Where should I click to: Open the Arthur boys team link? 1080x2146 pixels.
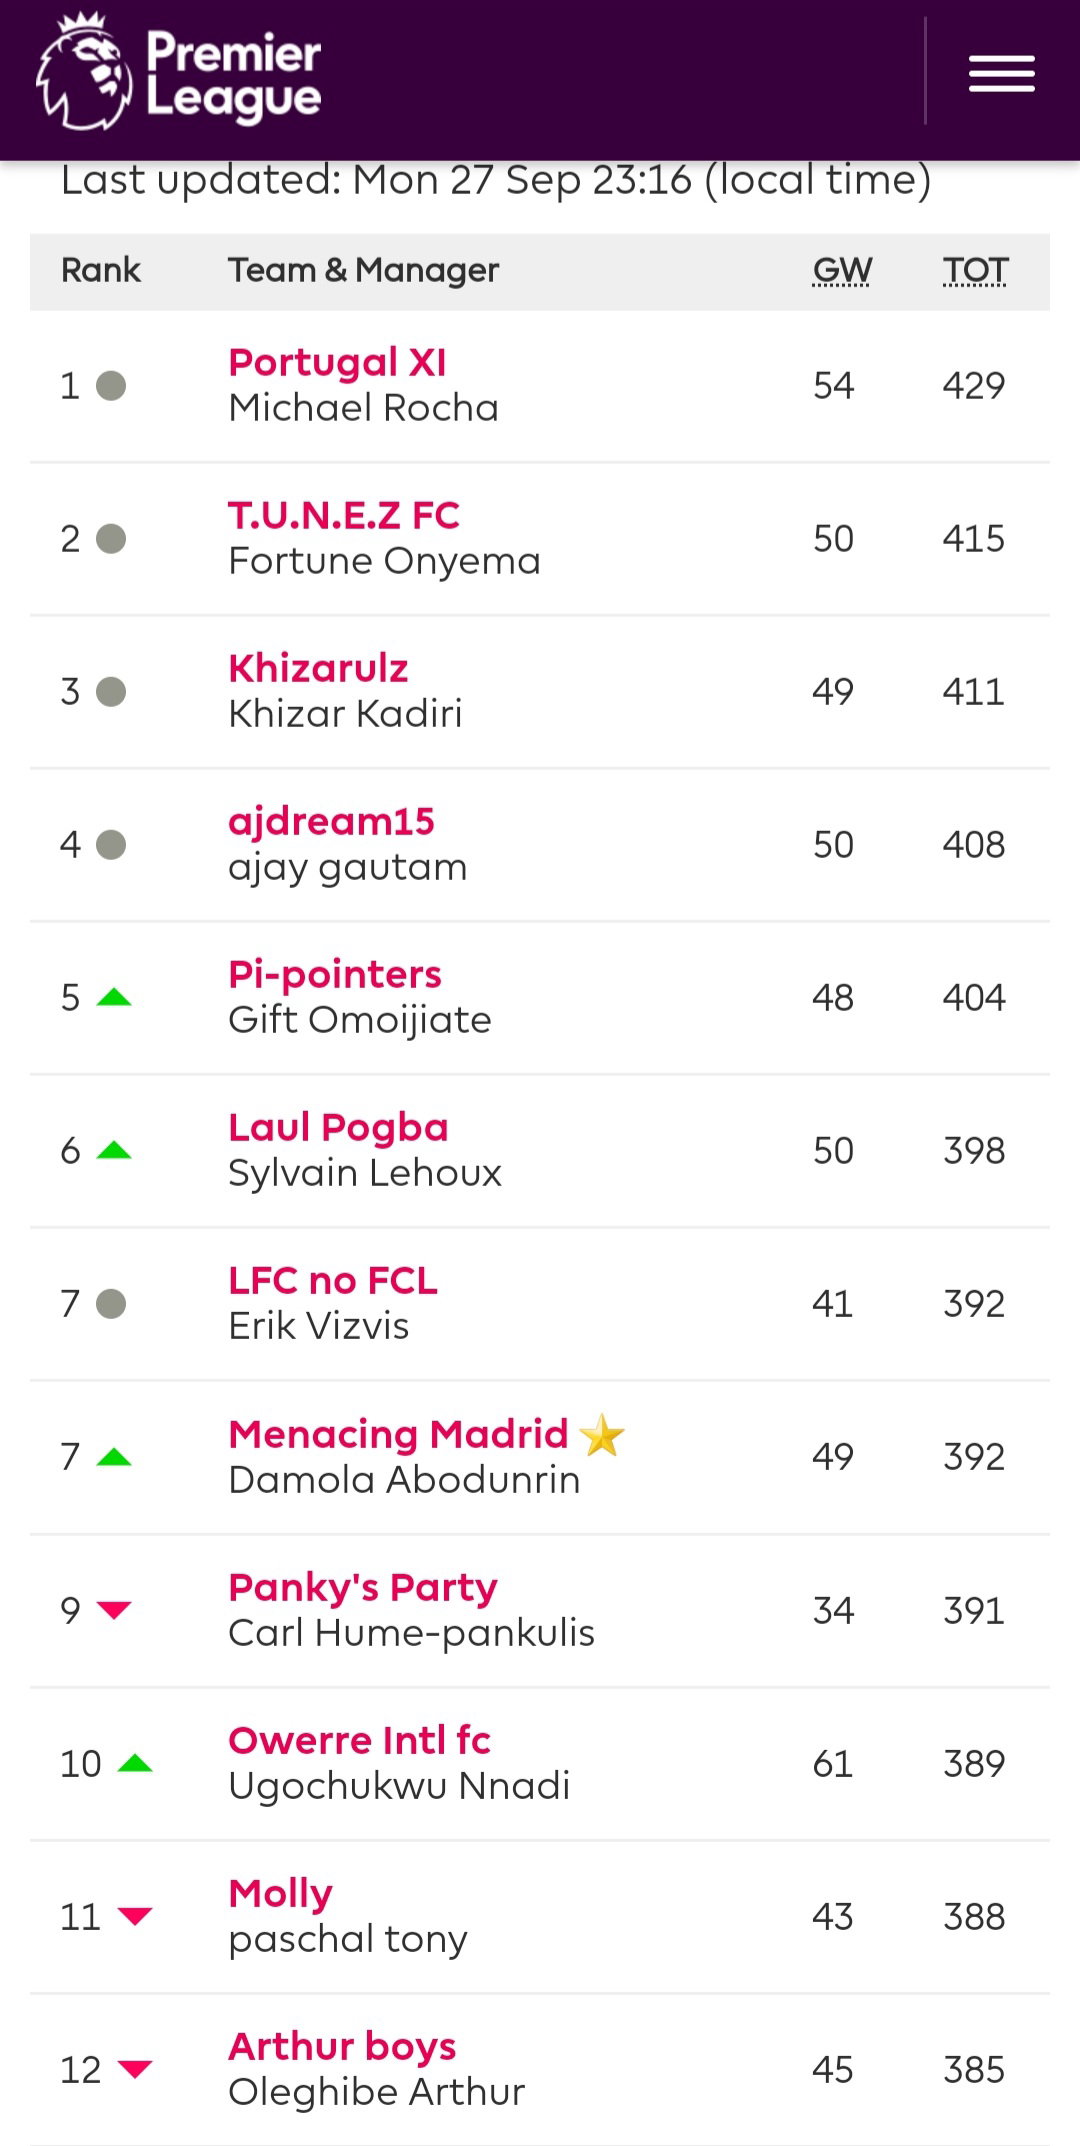(x=342, y=2047)
